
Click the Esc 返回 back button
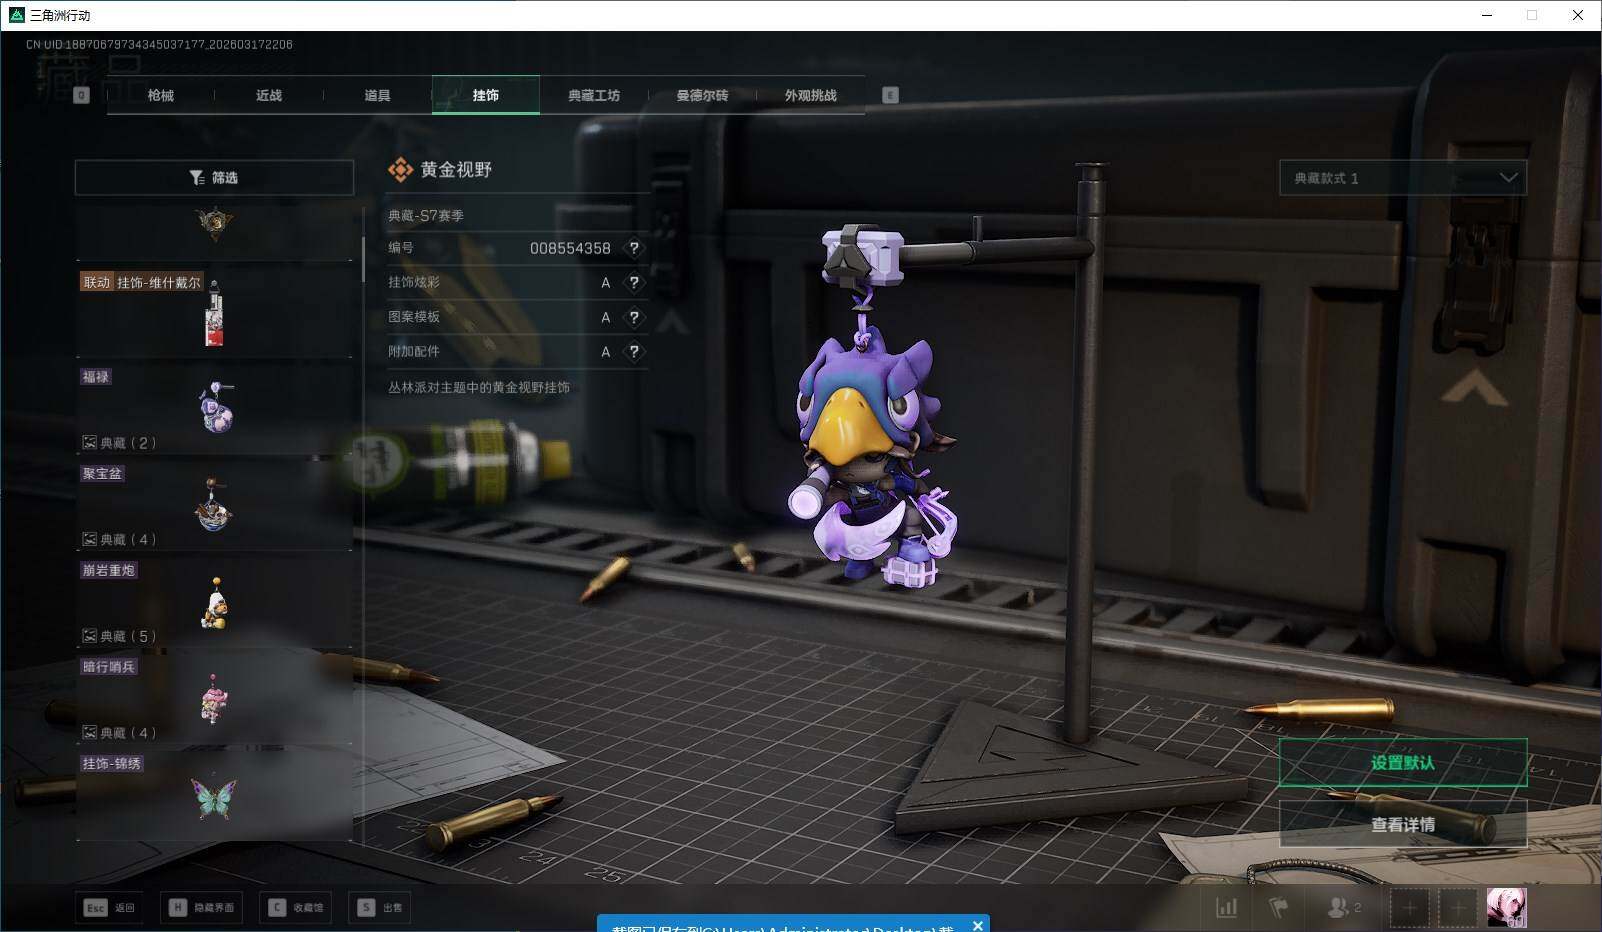[109, 907]
